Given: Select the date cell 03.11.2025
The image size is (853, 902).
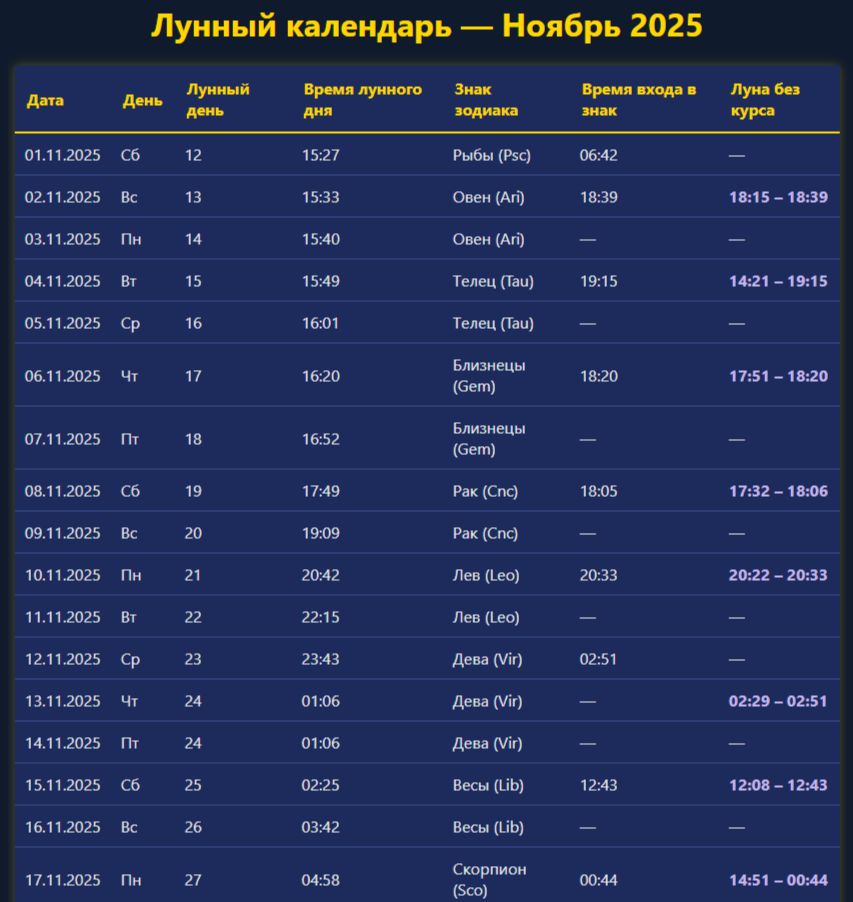Looking at the screenshot, I should click(x=63, y=239).
